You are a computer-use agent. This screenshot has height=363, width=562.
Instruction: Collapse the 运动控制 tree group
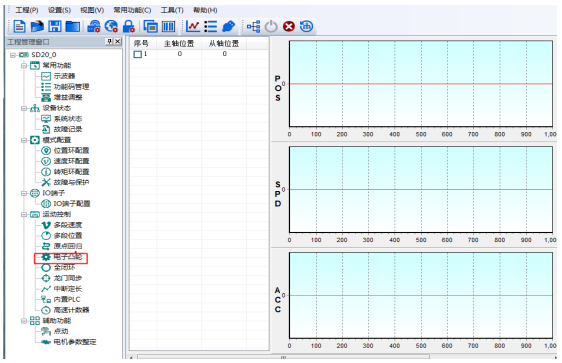(24, 214)
